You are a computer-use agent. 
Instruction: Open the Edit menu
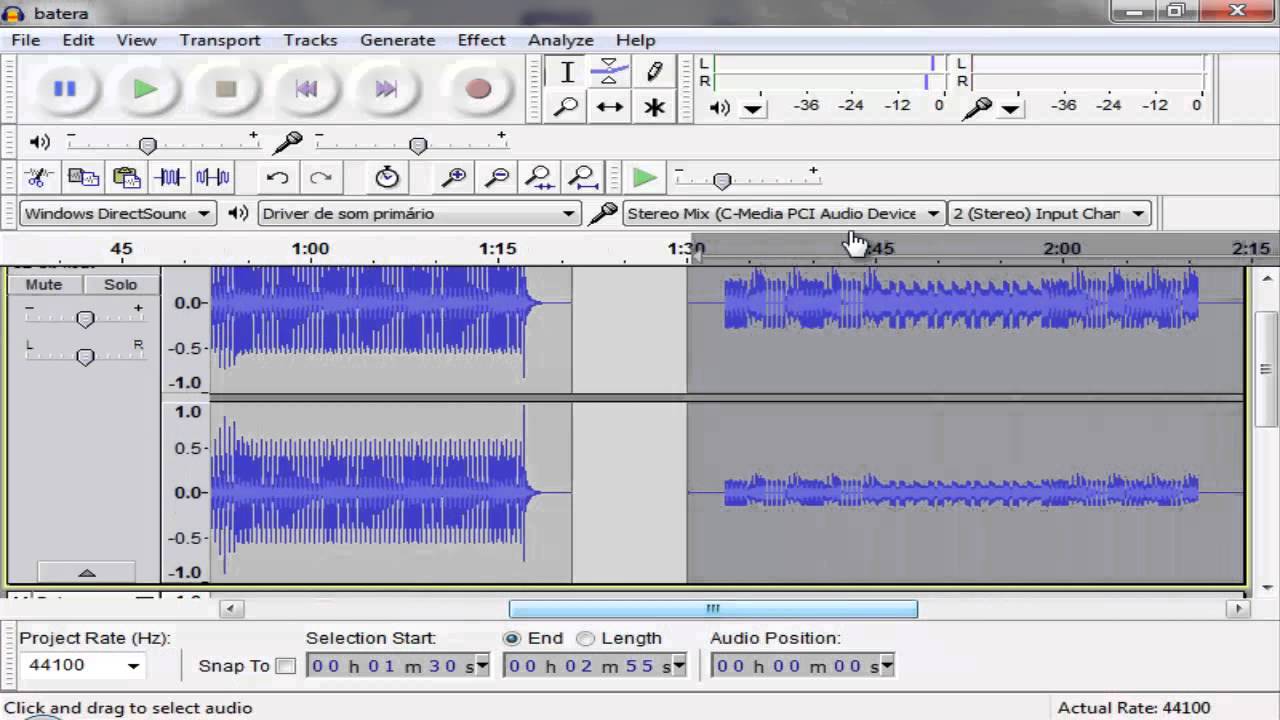(78, 40)
